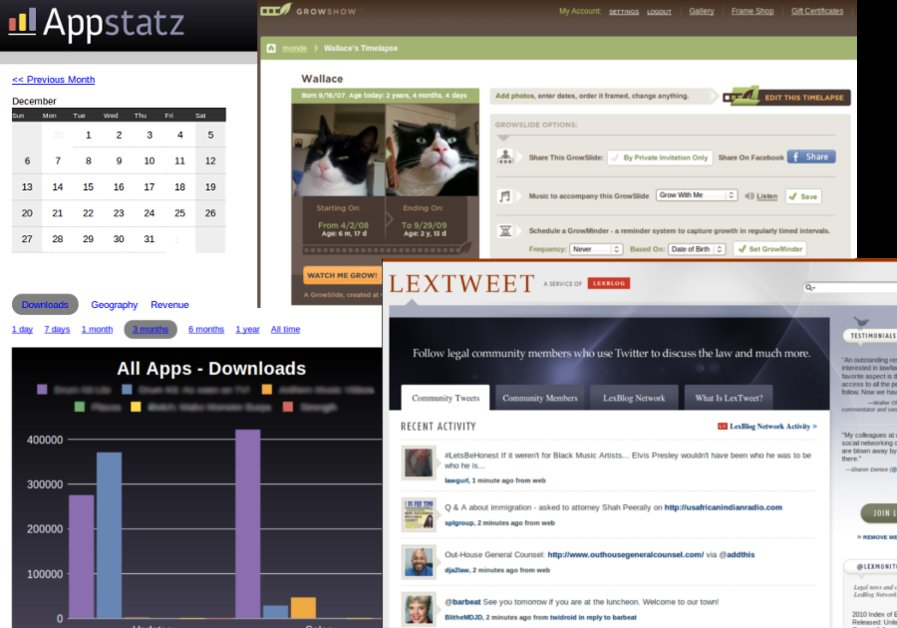
Task: Click Edit This Timelapse button
Action: (x=787, y=97)
